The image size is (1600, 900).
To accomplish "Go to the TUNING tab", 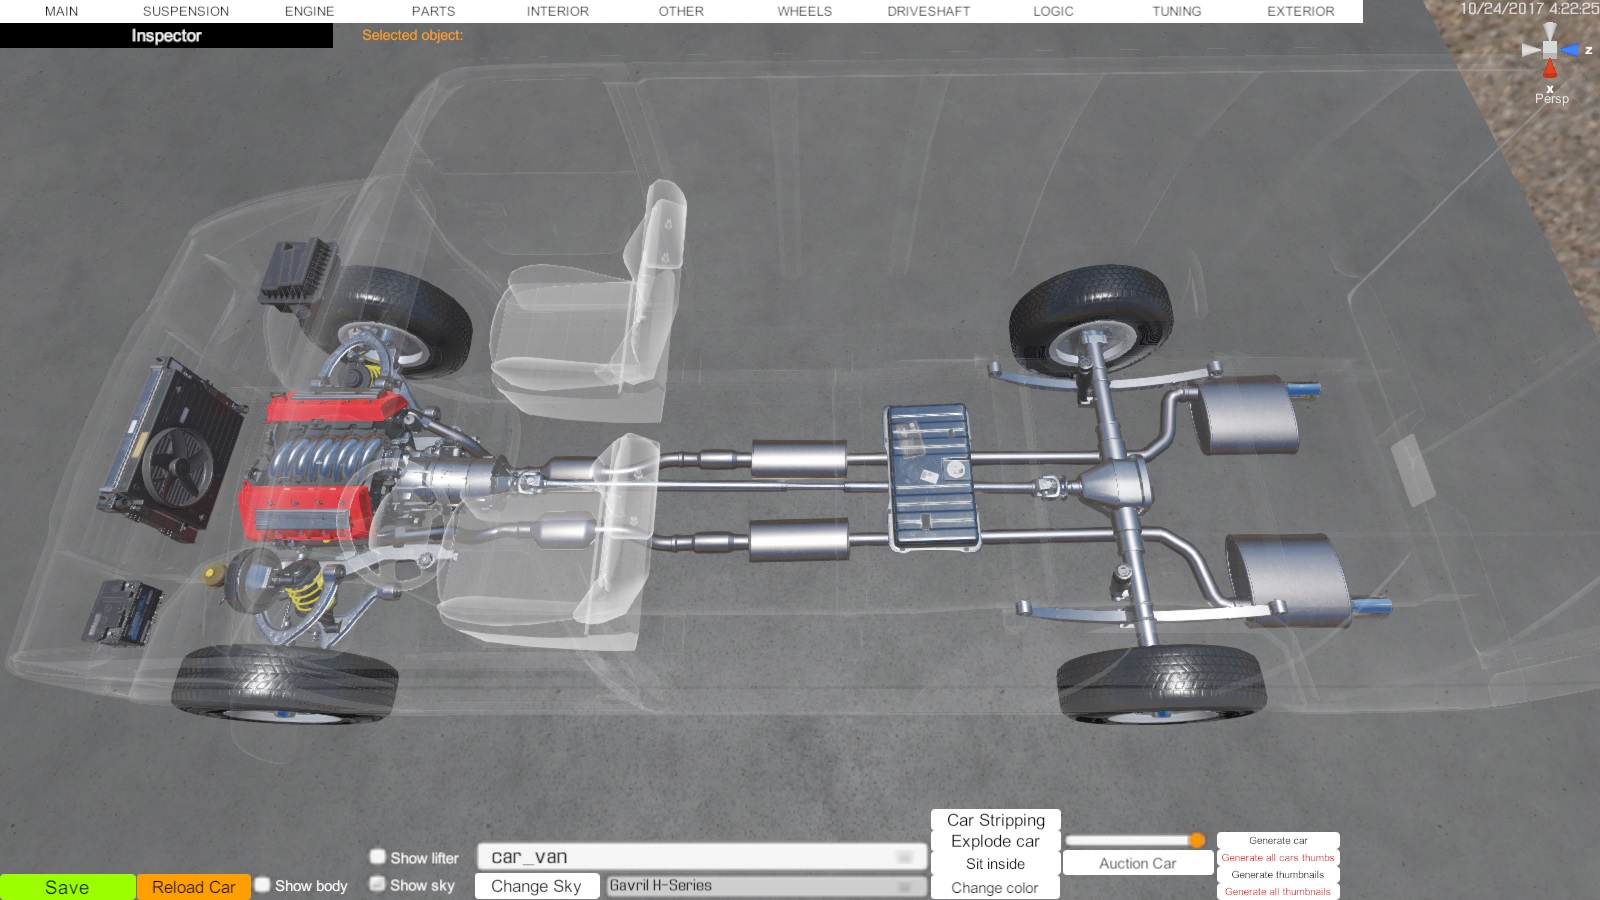I will coord(1176,11).
